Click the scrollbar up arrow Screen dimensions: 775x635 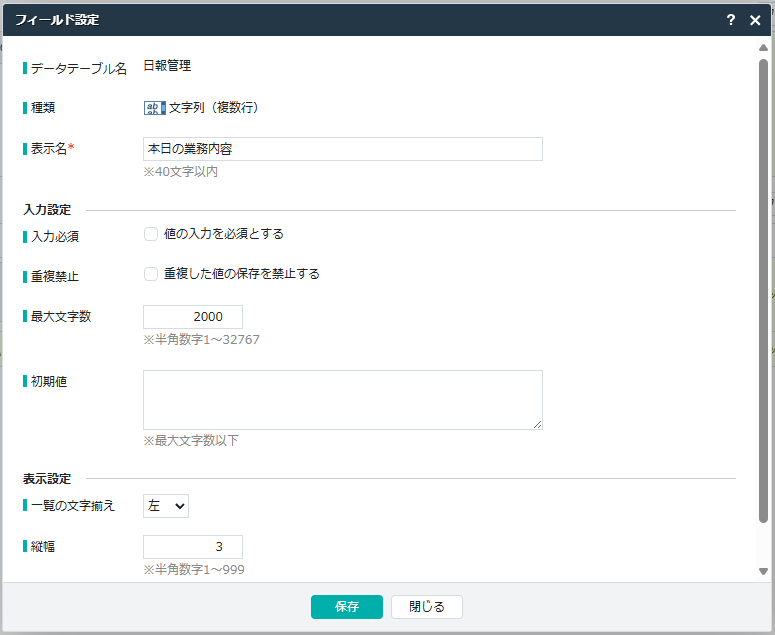763,48
